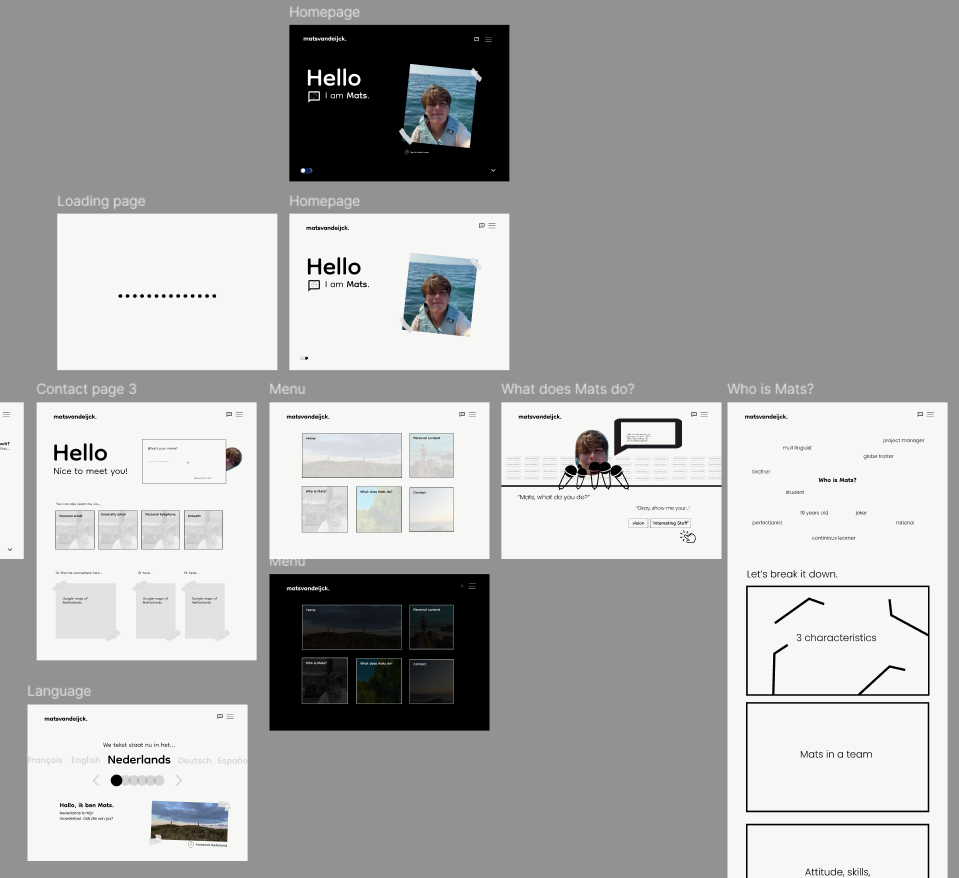Click the loading dots progress indicator
The width and height of the screenshot is (959, 878).
(167, 296)
